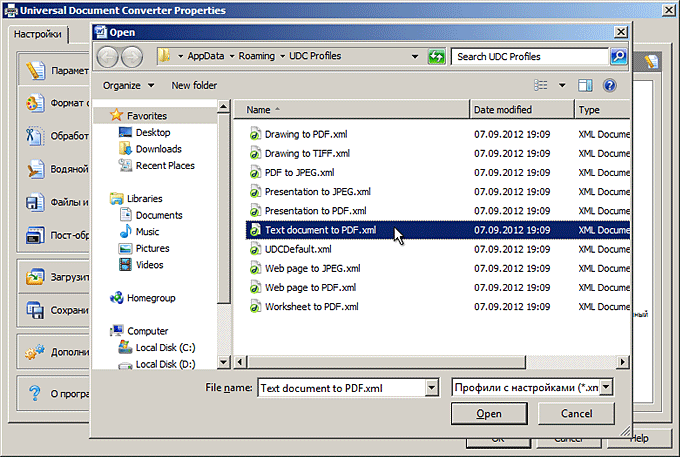Click file list horizontal scroll left arrow
The width and height of the screenshot is (680, 457).
coord(240,362)
